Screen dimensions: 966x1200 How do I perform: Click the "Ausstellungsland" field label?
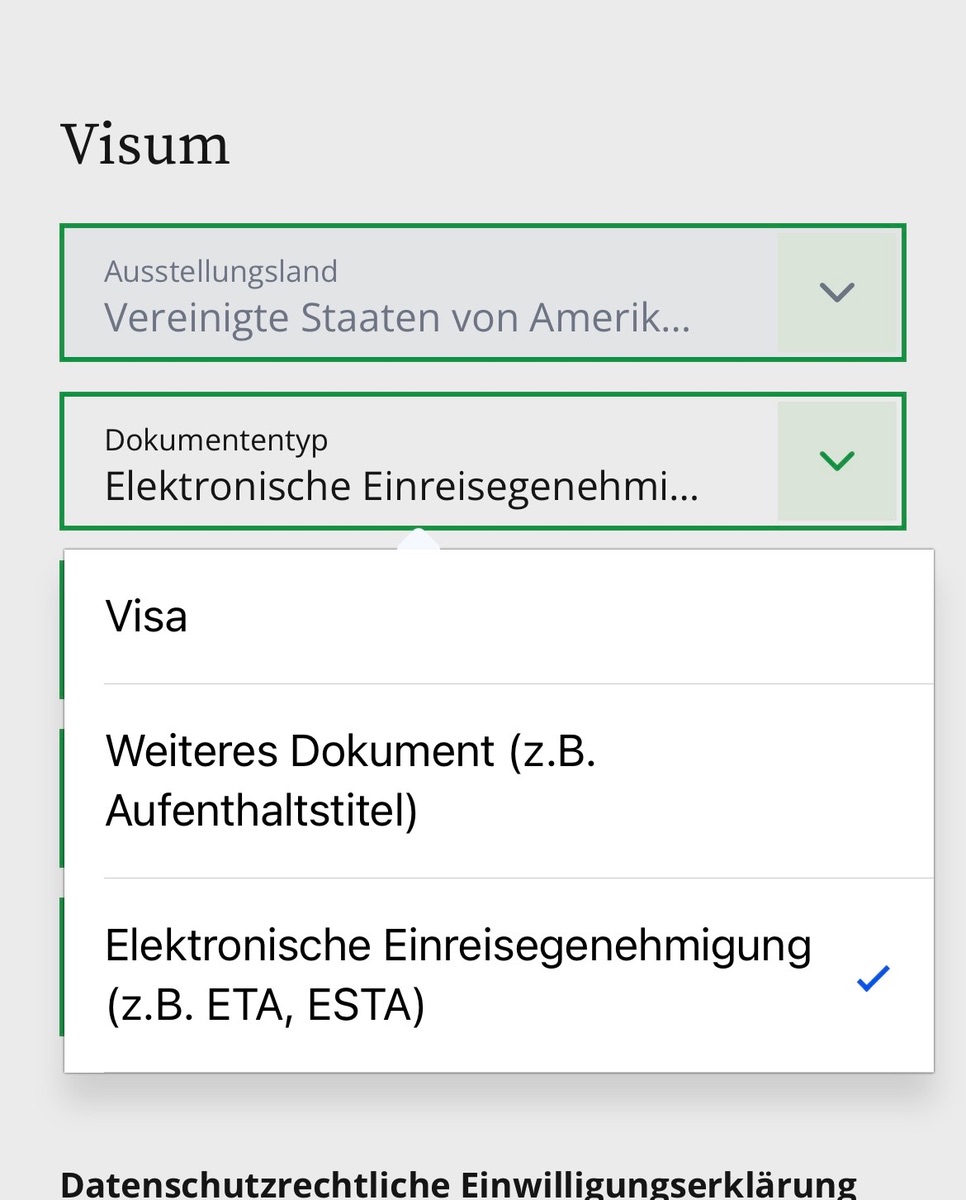click(221, 271)
